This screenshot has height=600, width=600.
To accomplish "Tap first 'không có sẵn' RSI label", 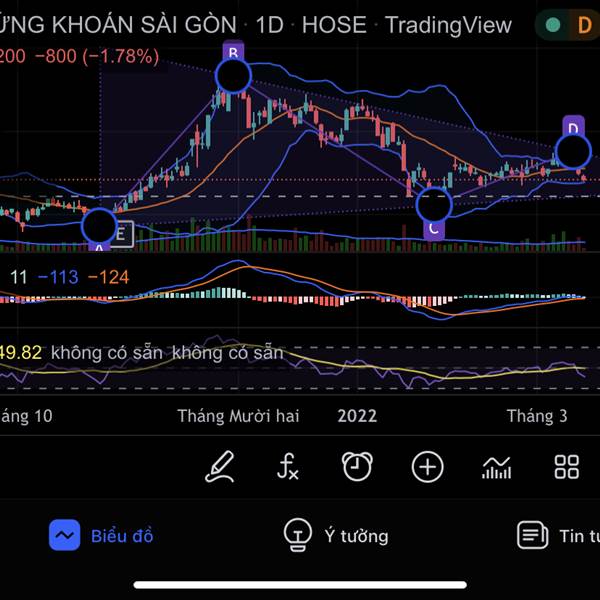I will 107,352.
